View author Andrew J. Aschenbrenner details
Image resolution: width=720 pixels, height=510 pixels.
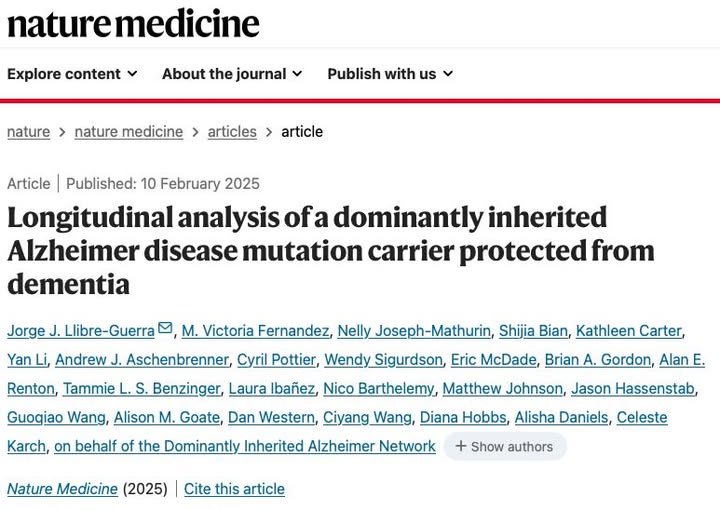click(143, 360)
